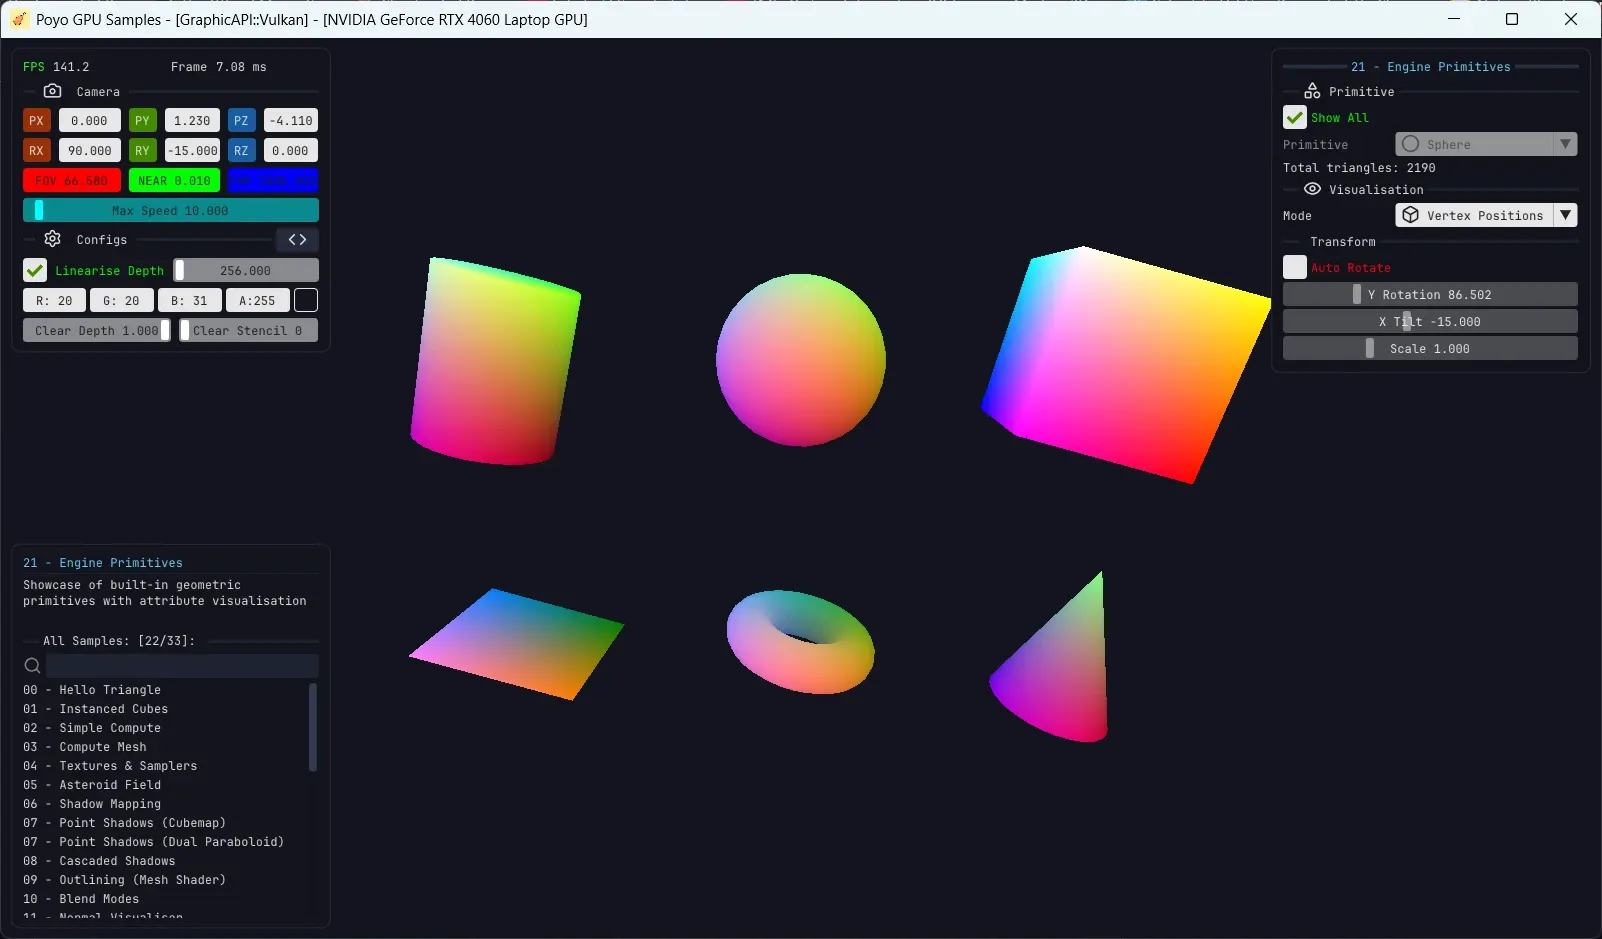Select the Hello Triangle sample
Viewport: 1602px width, 939px height.
[109, 690]
